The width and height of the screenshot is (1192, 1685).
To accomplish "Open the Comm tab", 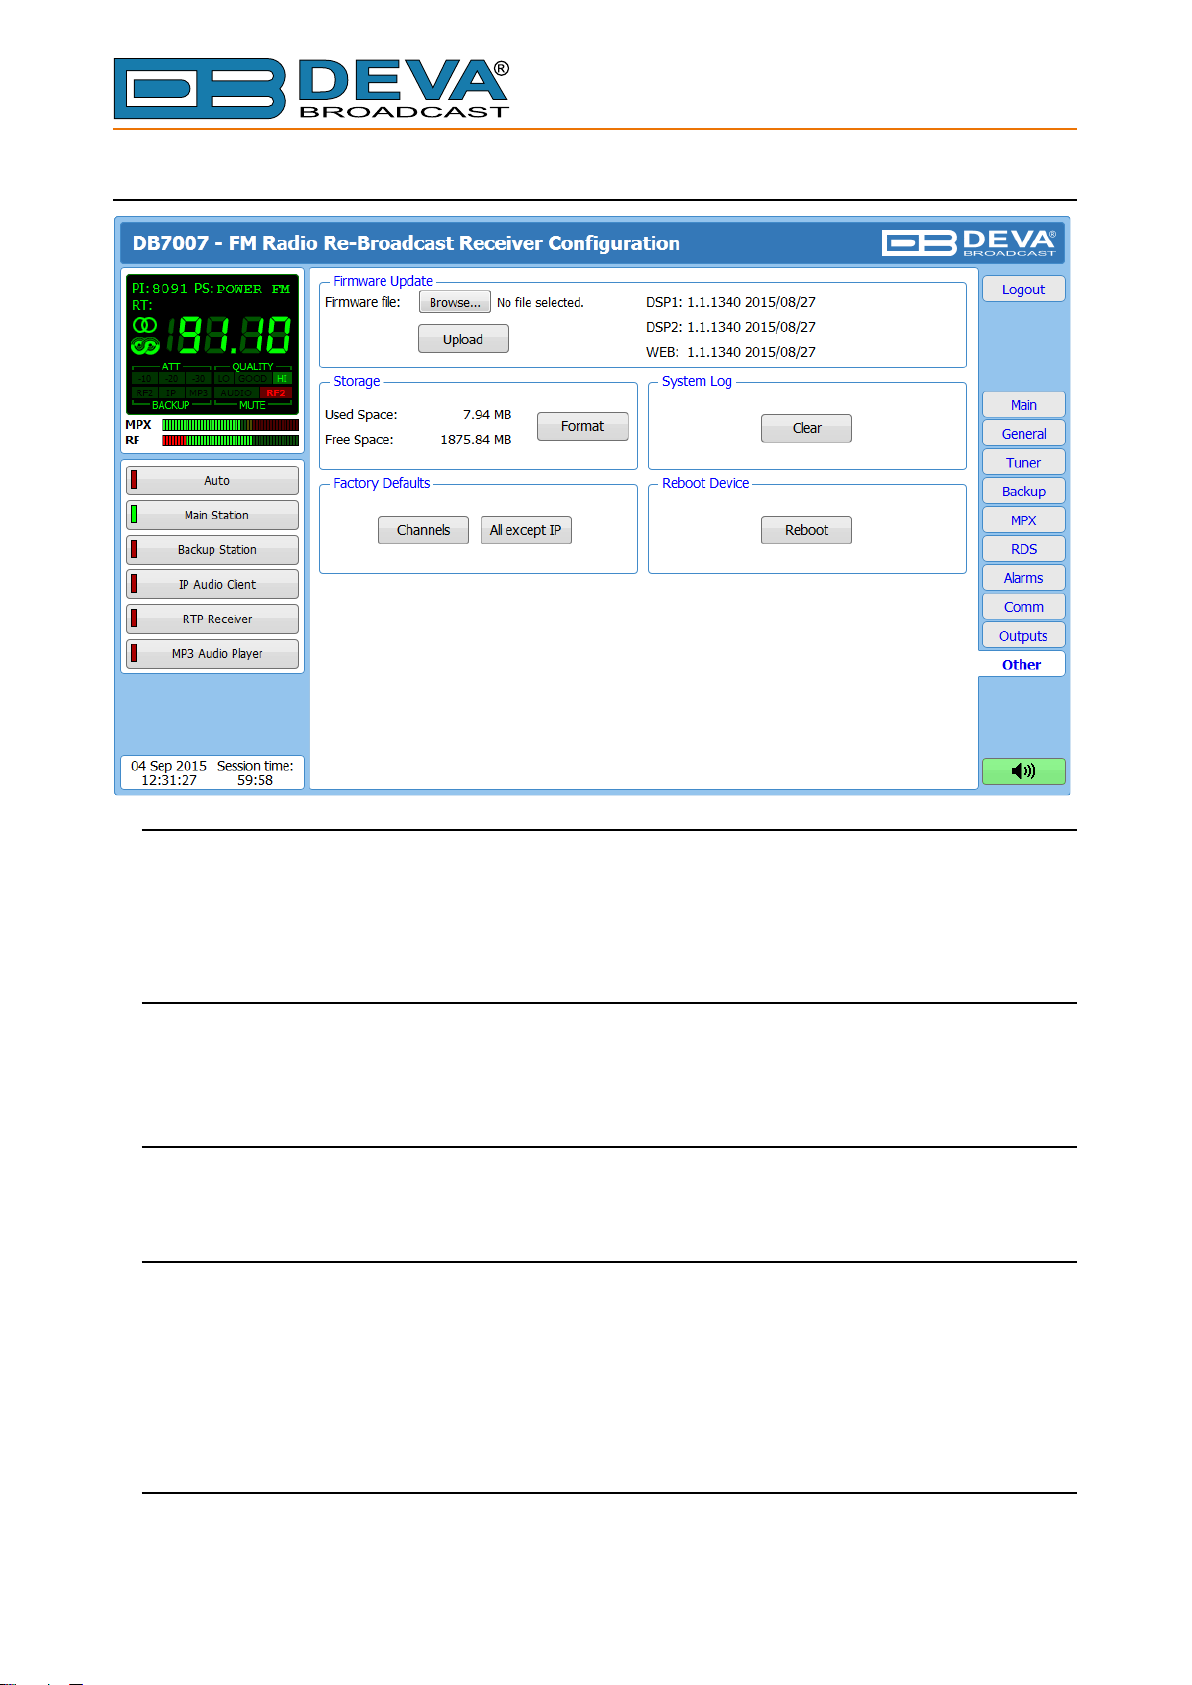I will click(1023, 607).
